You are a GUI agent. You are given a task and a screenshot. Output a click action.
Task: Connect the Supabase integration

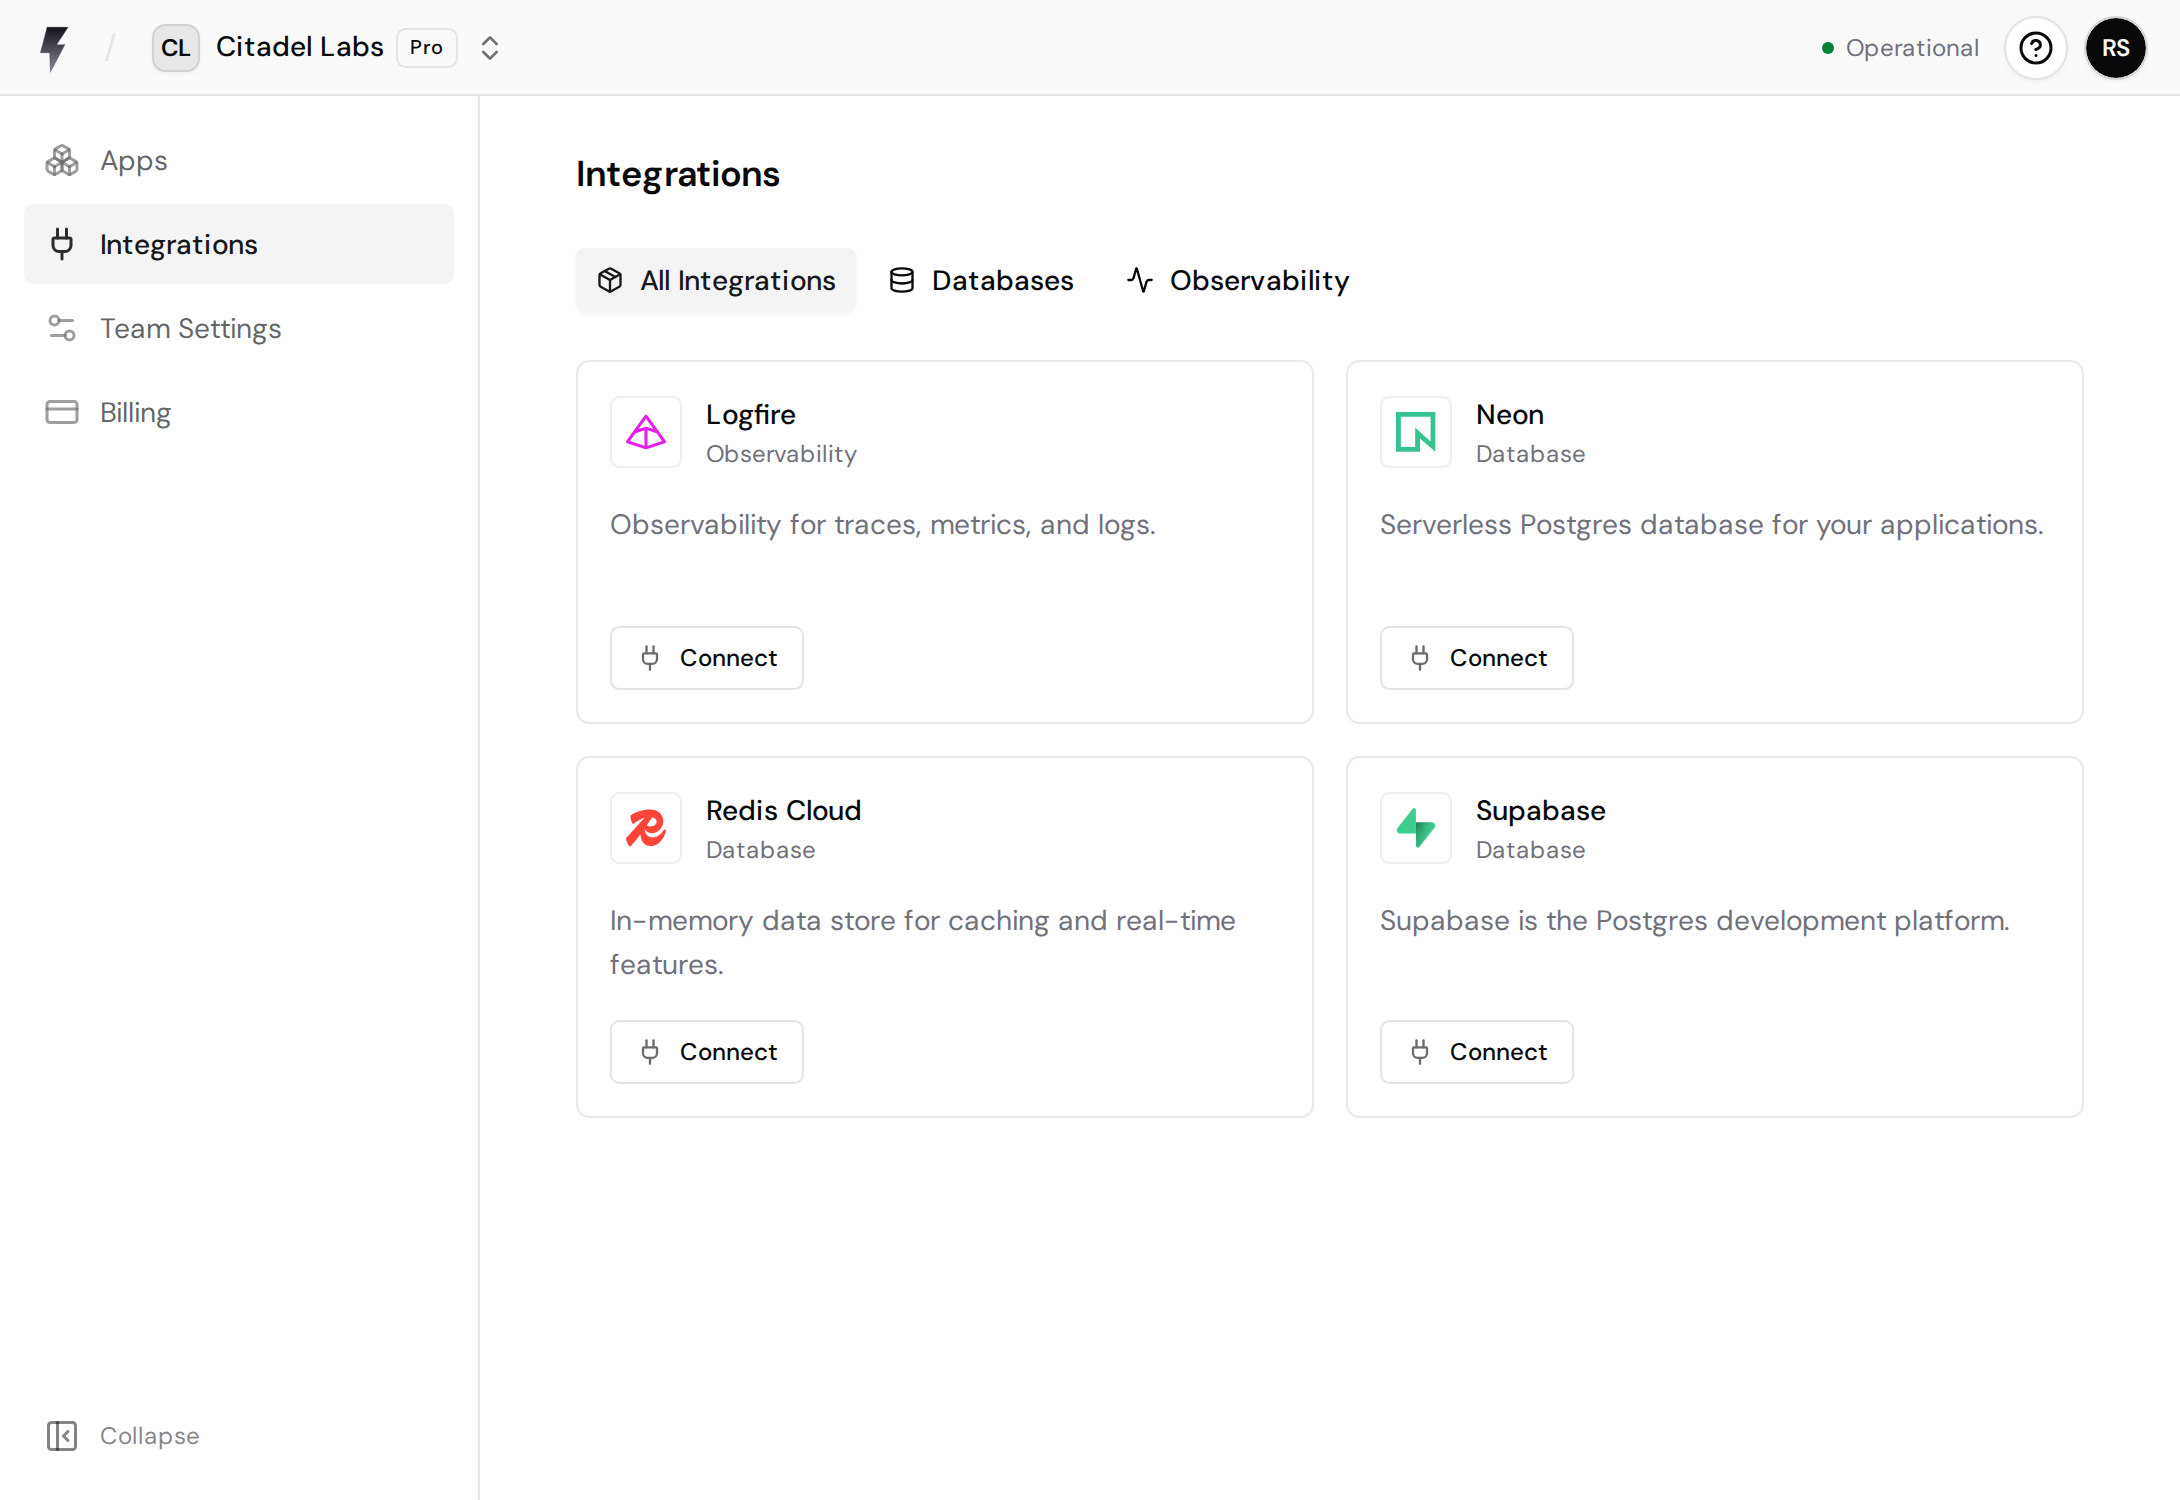point(1477,1052)
